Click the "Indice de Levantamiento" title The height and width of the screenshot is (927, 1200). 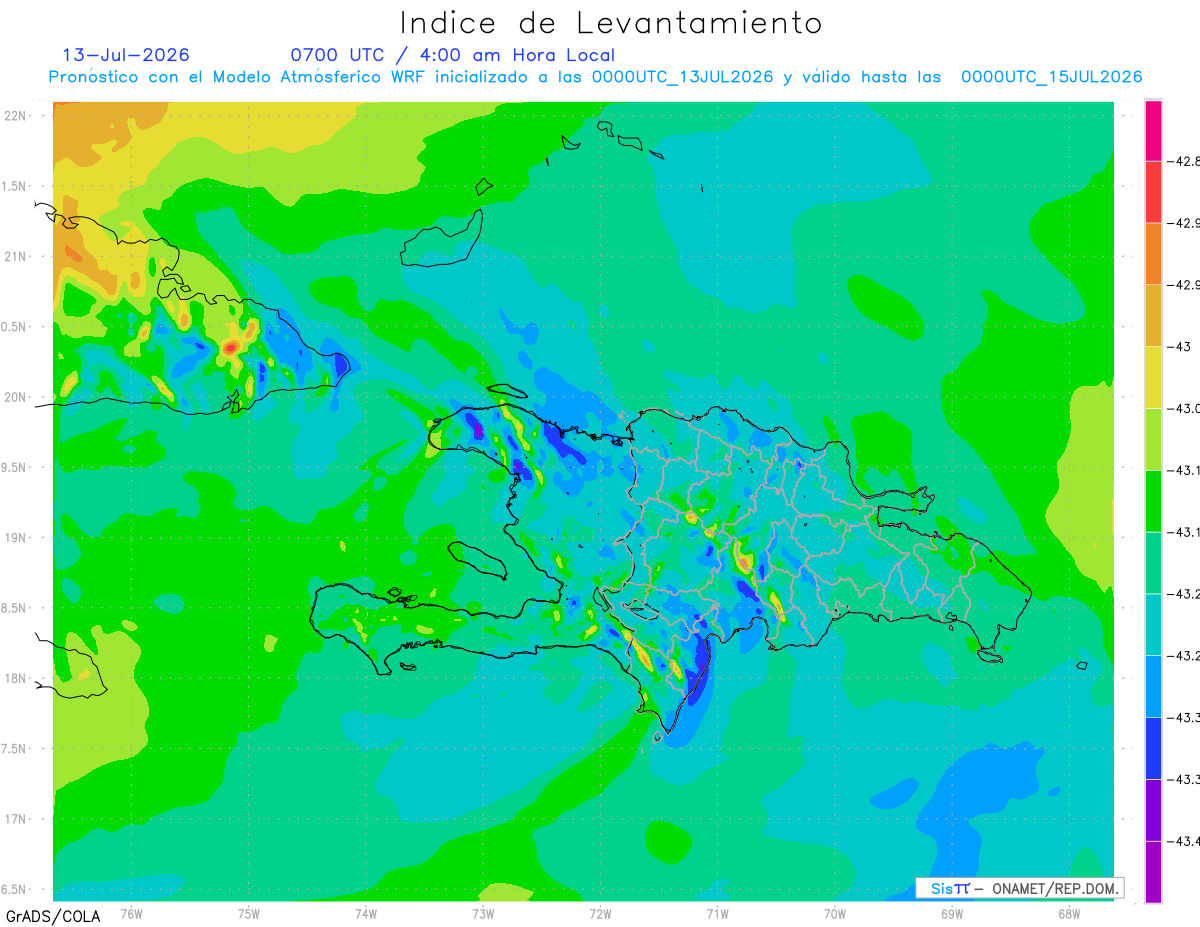point(611,22)
